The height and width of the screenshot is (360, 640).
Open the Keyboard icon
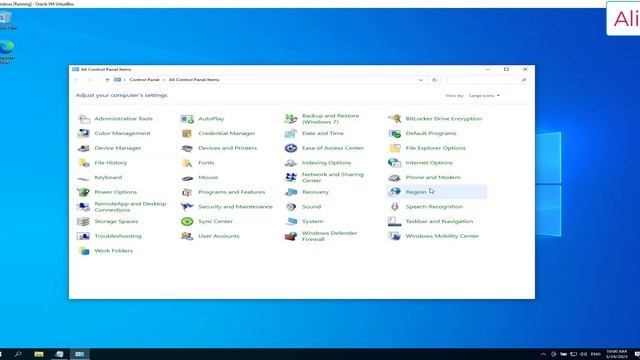pos(84,178)
